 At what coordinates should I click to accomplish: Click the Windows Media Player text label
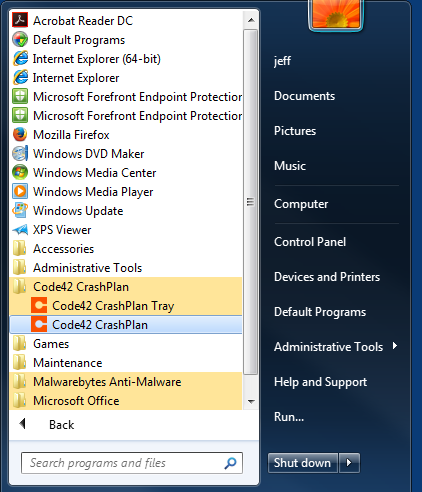(x=93, y=192)
